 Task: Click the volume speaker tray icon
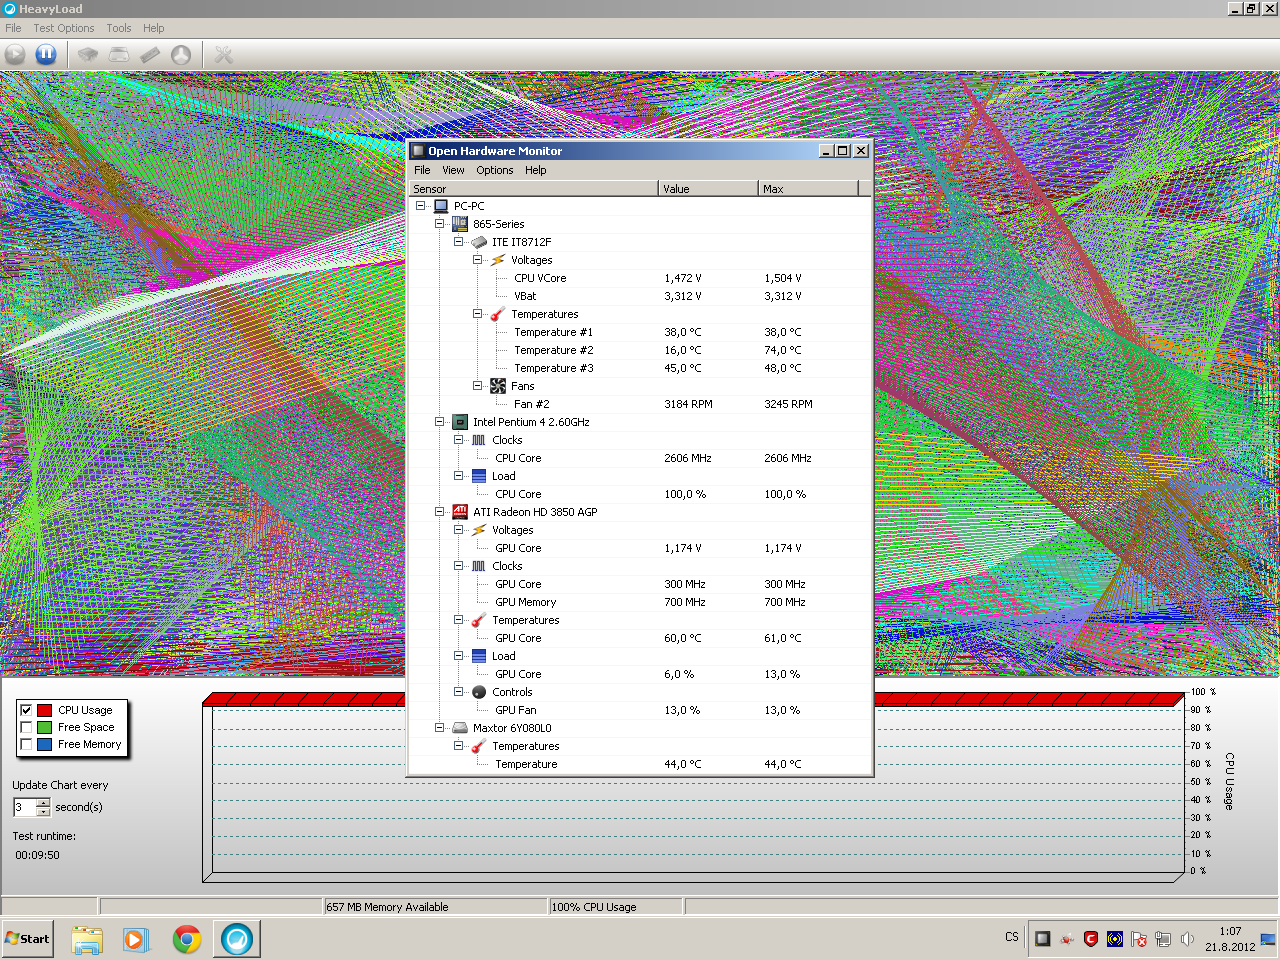[x=1187, y=939]
